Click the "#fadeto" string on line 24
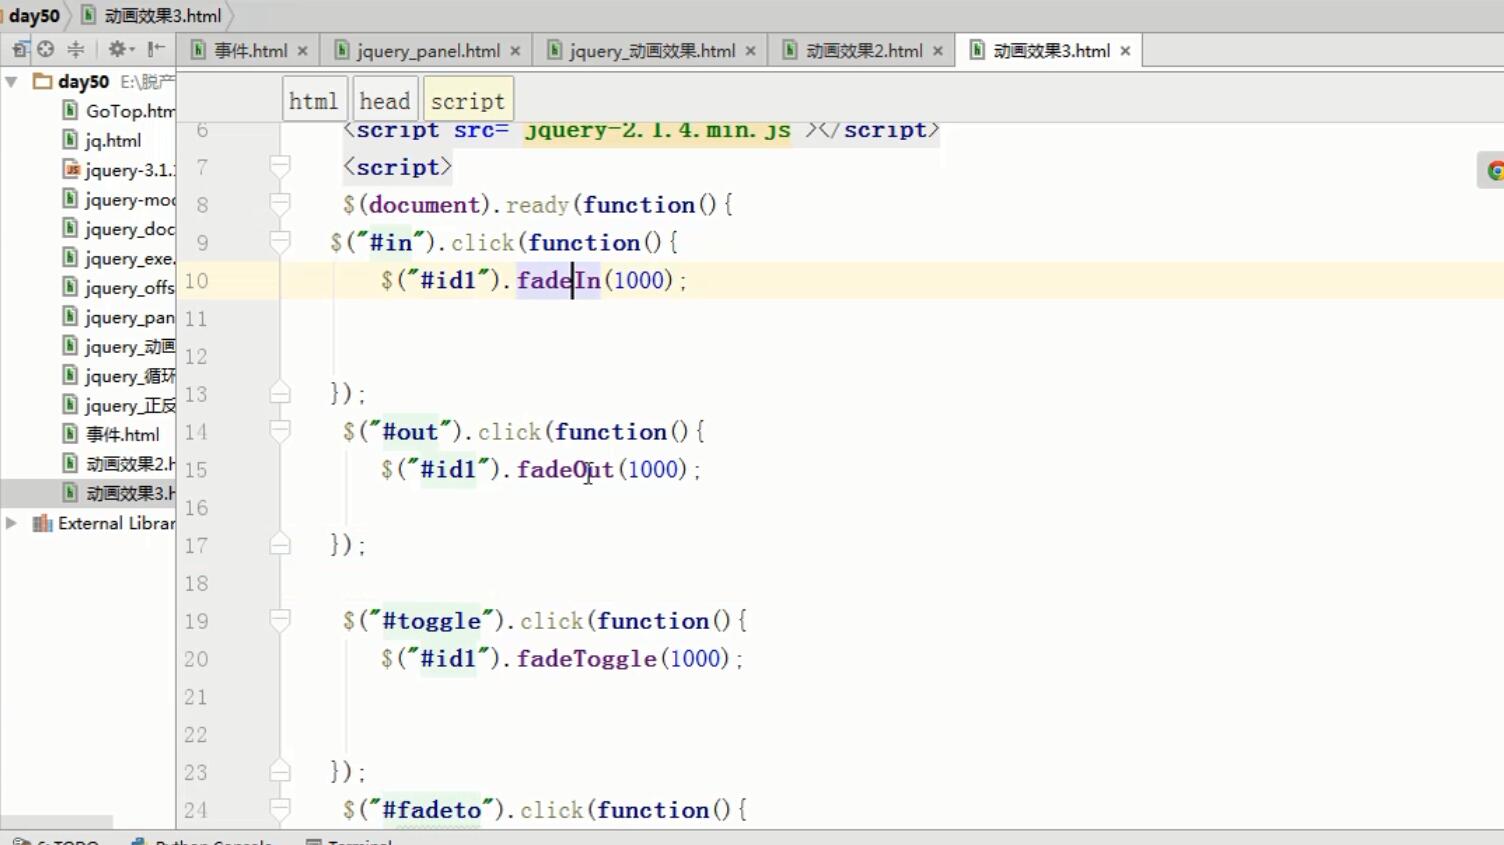 pyautogui.click(x=433, y=810)
